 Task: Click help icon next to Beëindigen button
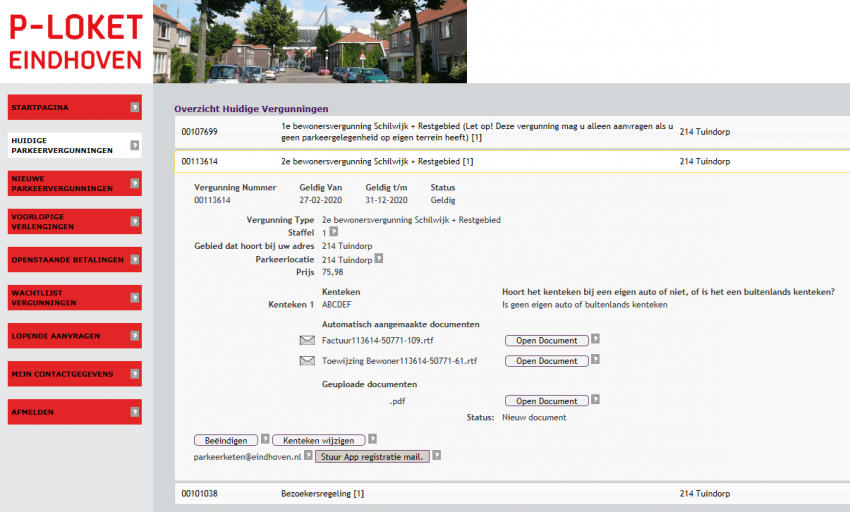point(265,439)
